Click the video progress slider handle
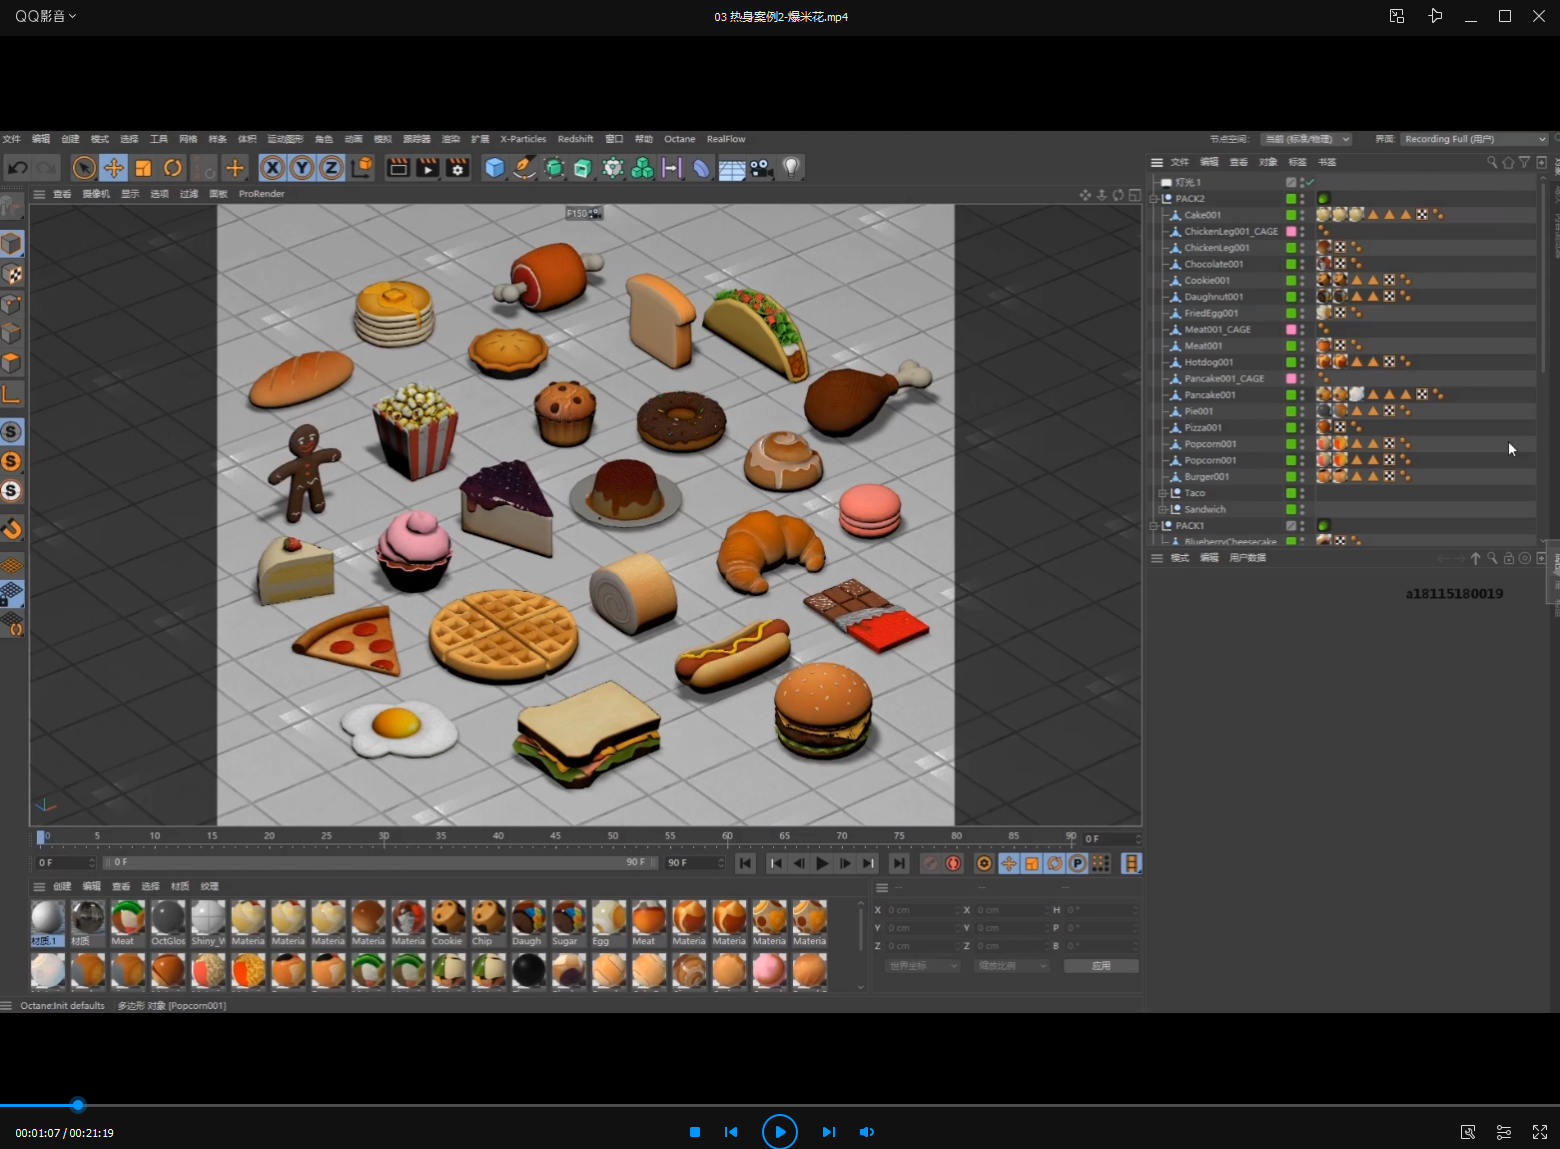 [x=77, y=1105]
